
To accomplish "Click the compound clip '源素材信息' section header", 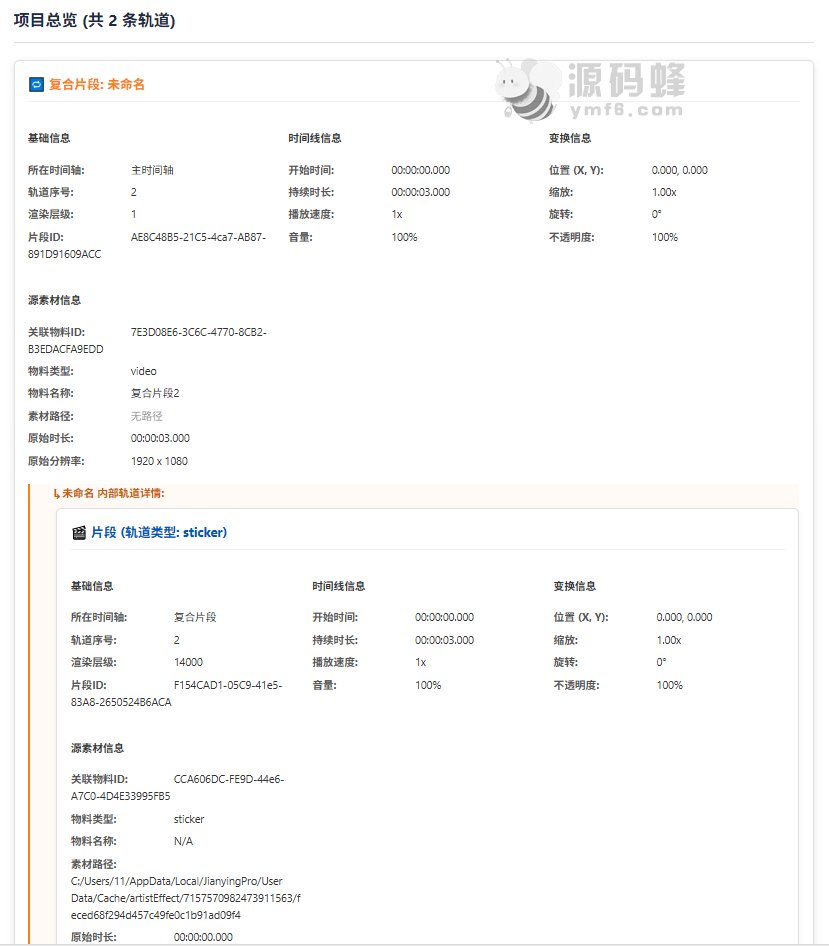I will coord(54,300).
